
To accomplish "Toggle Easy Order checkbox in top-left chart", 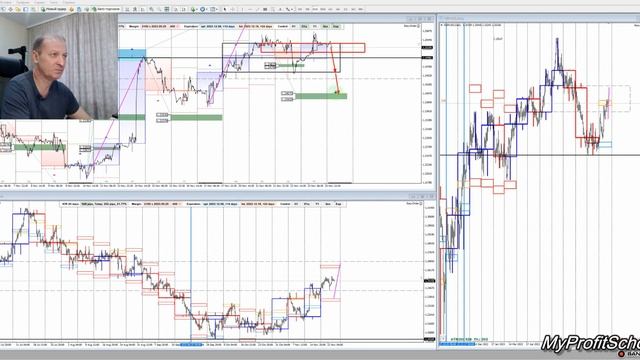I will click(x=418, y=26).
